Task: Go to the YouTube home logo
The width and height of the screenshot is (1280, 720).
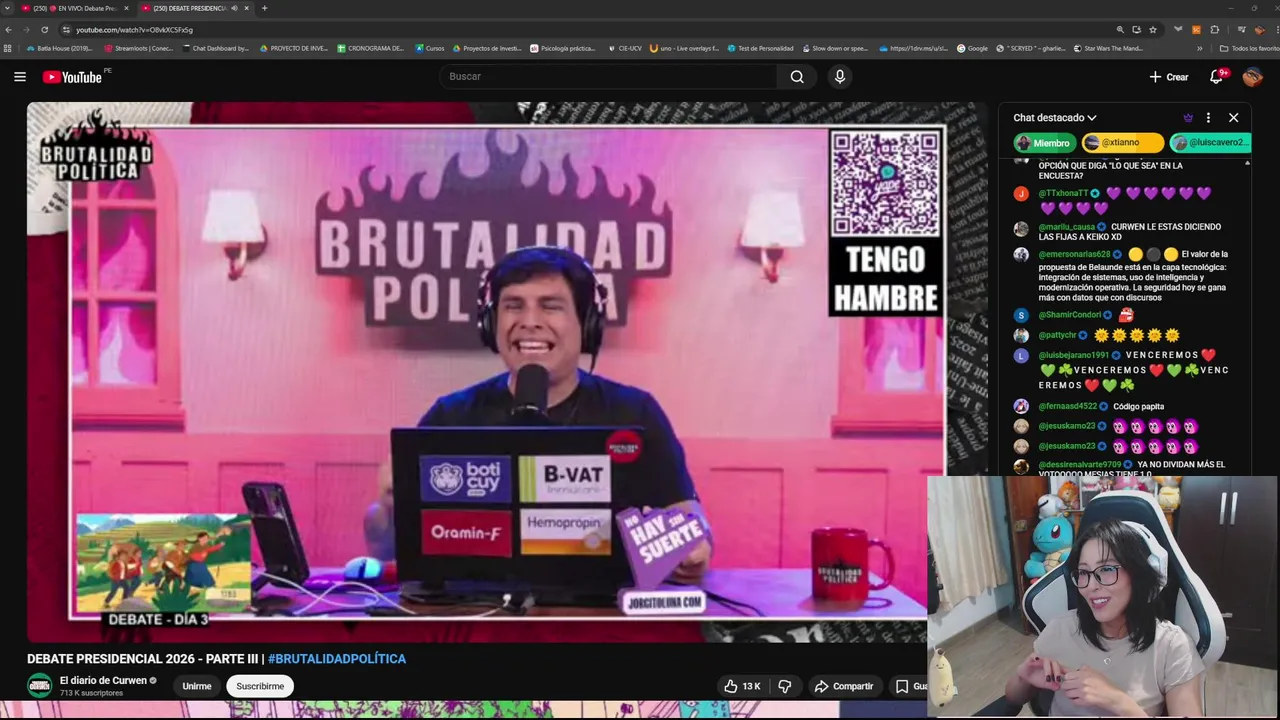Action: (72, 77)
